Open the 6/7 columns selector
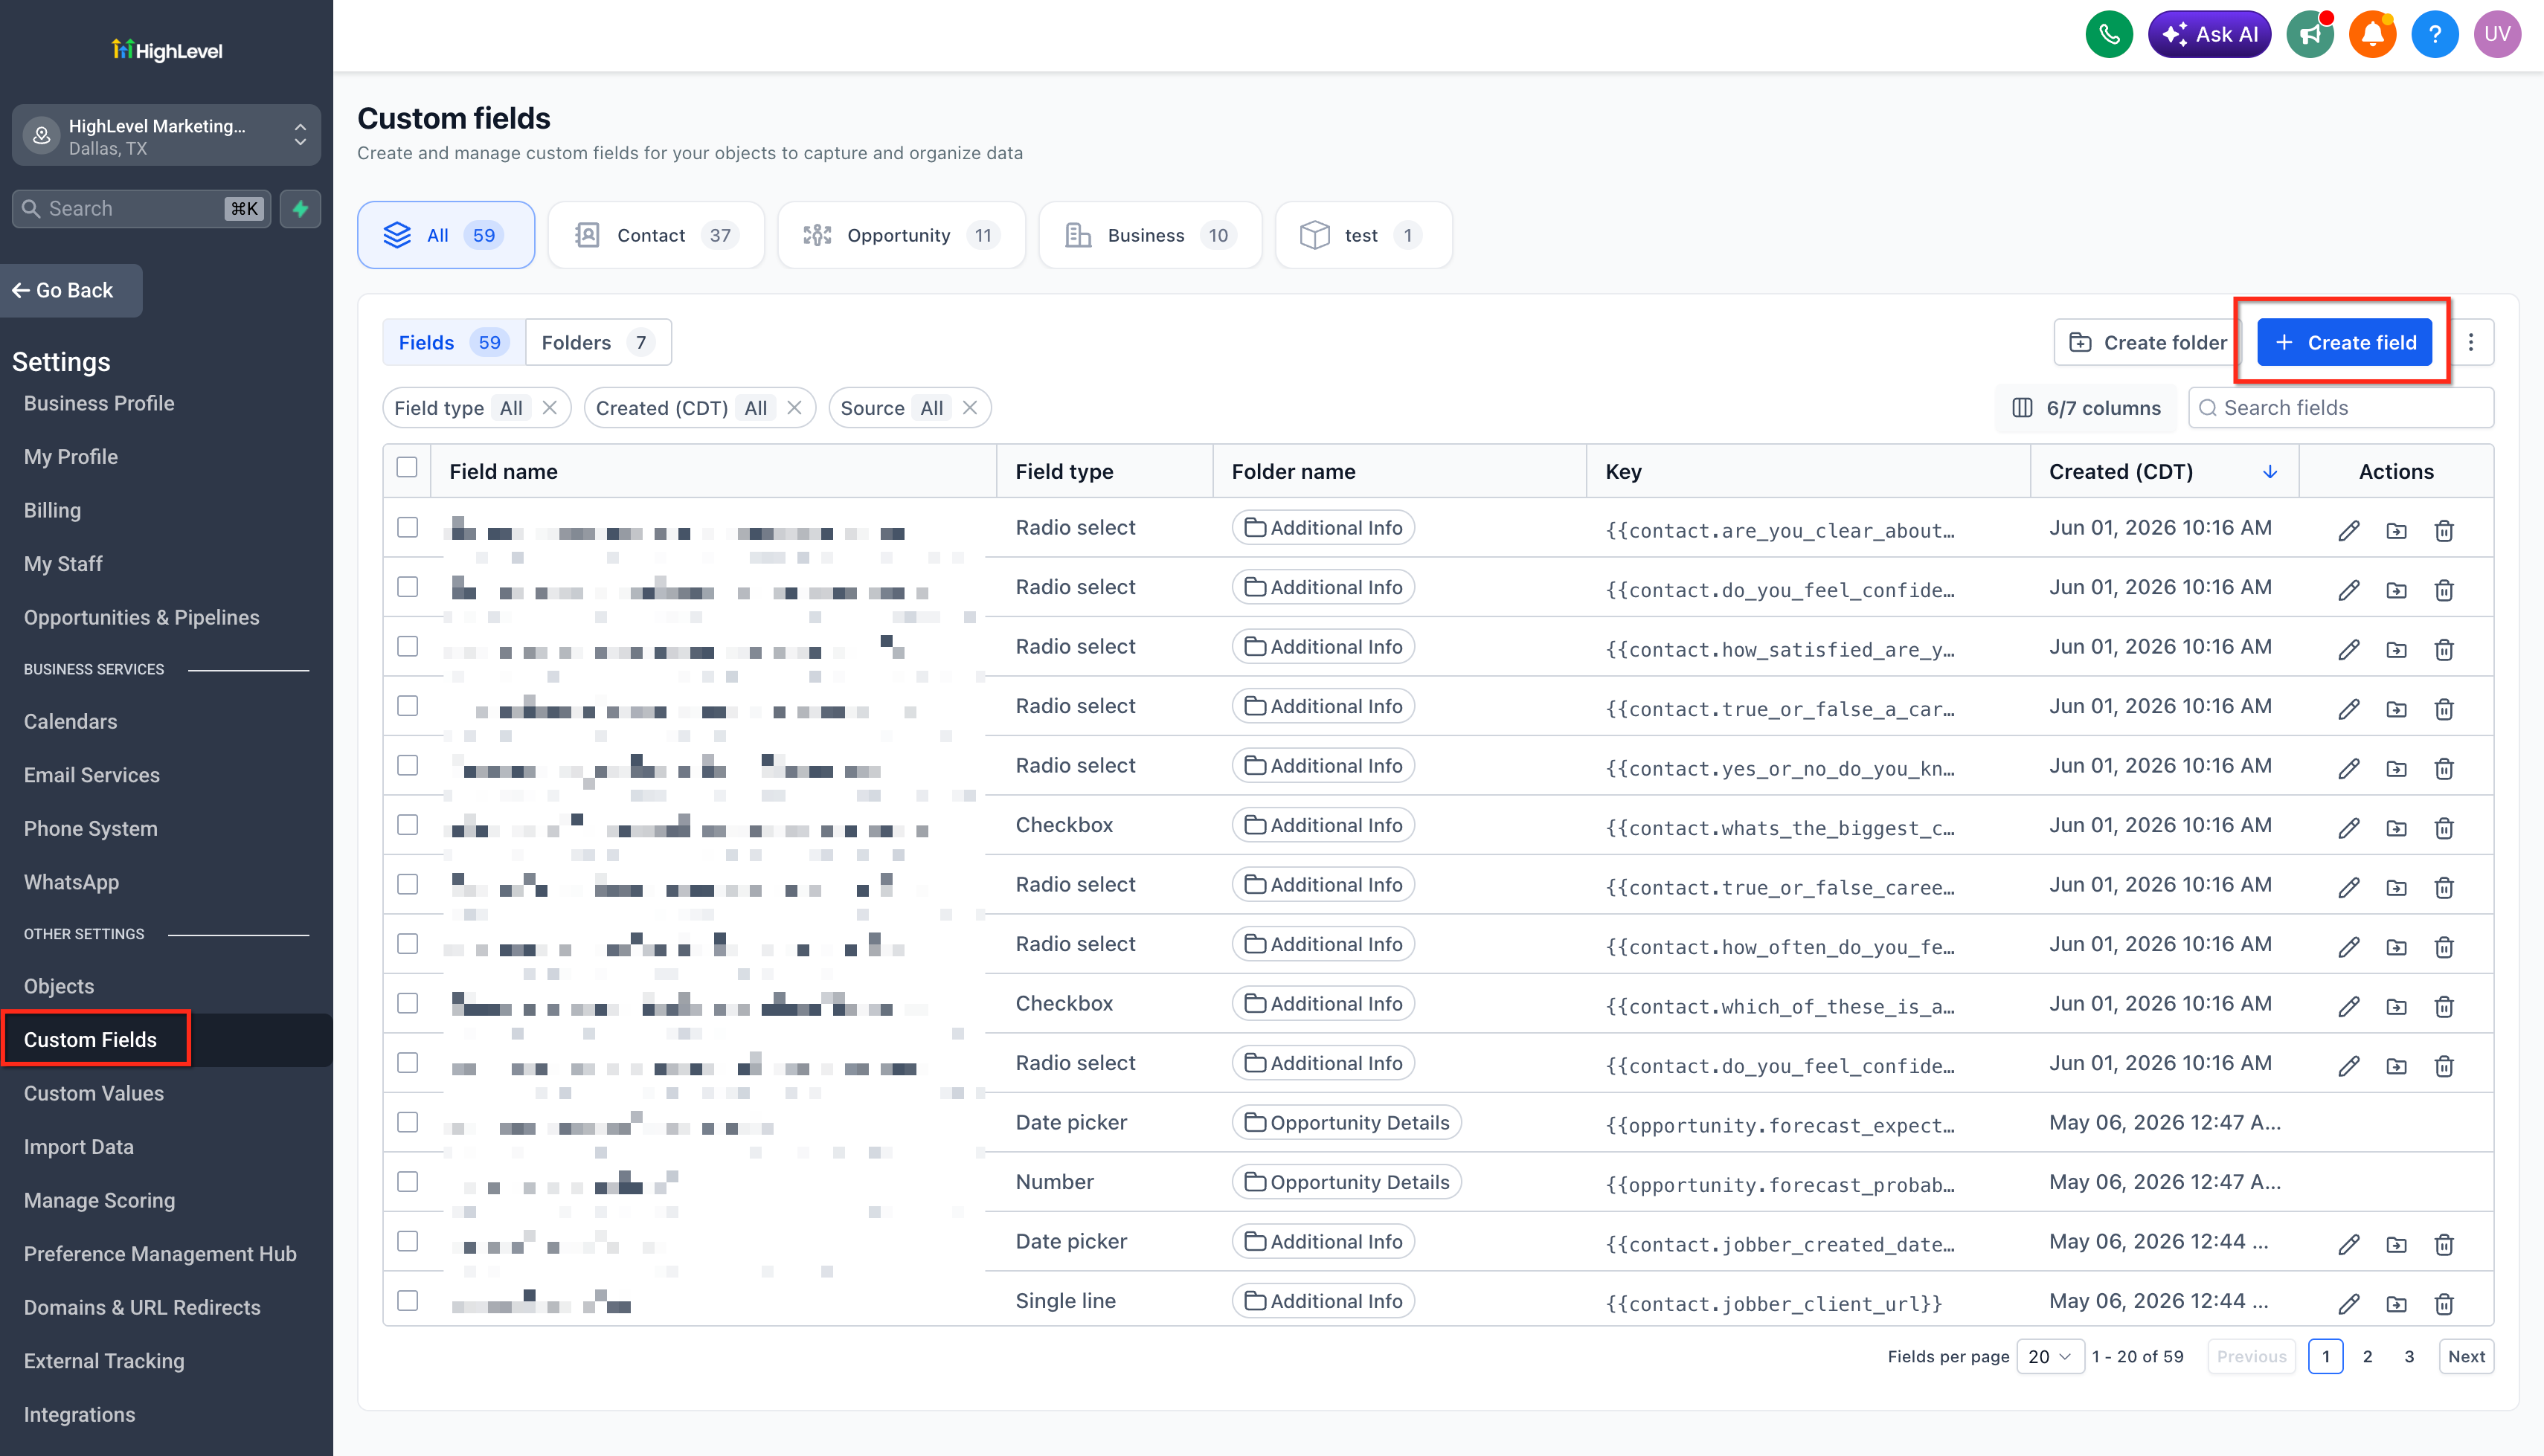 pos(2087,408)
